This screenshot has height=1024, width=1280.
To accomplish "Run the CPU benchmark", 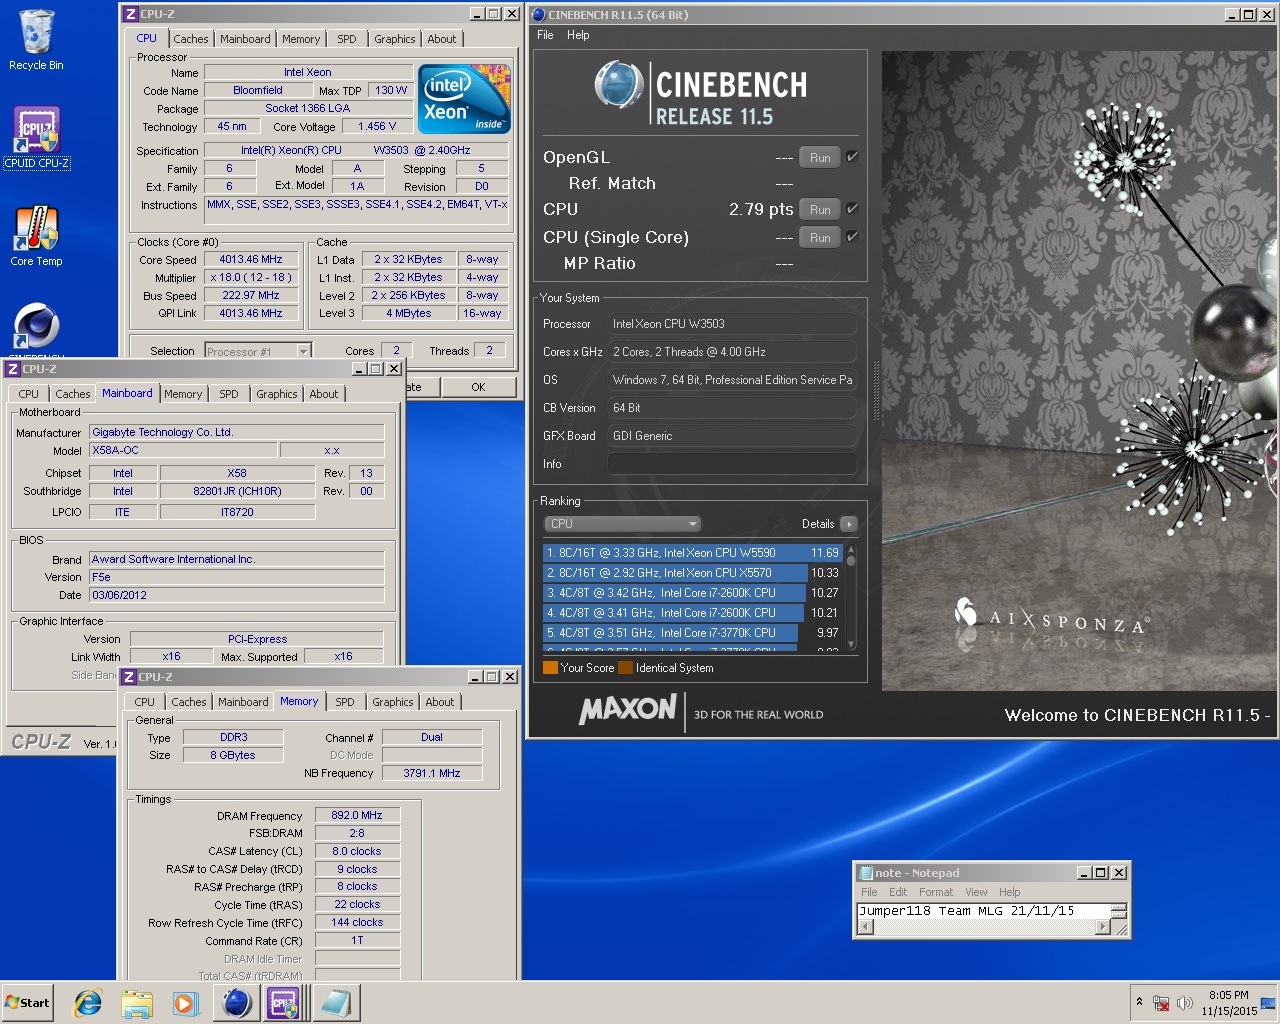I will click(x=820, y=209).
